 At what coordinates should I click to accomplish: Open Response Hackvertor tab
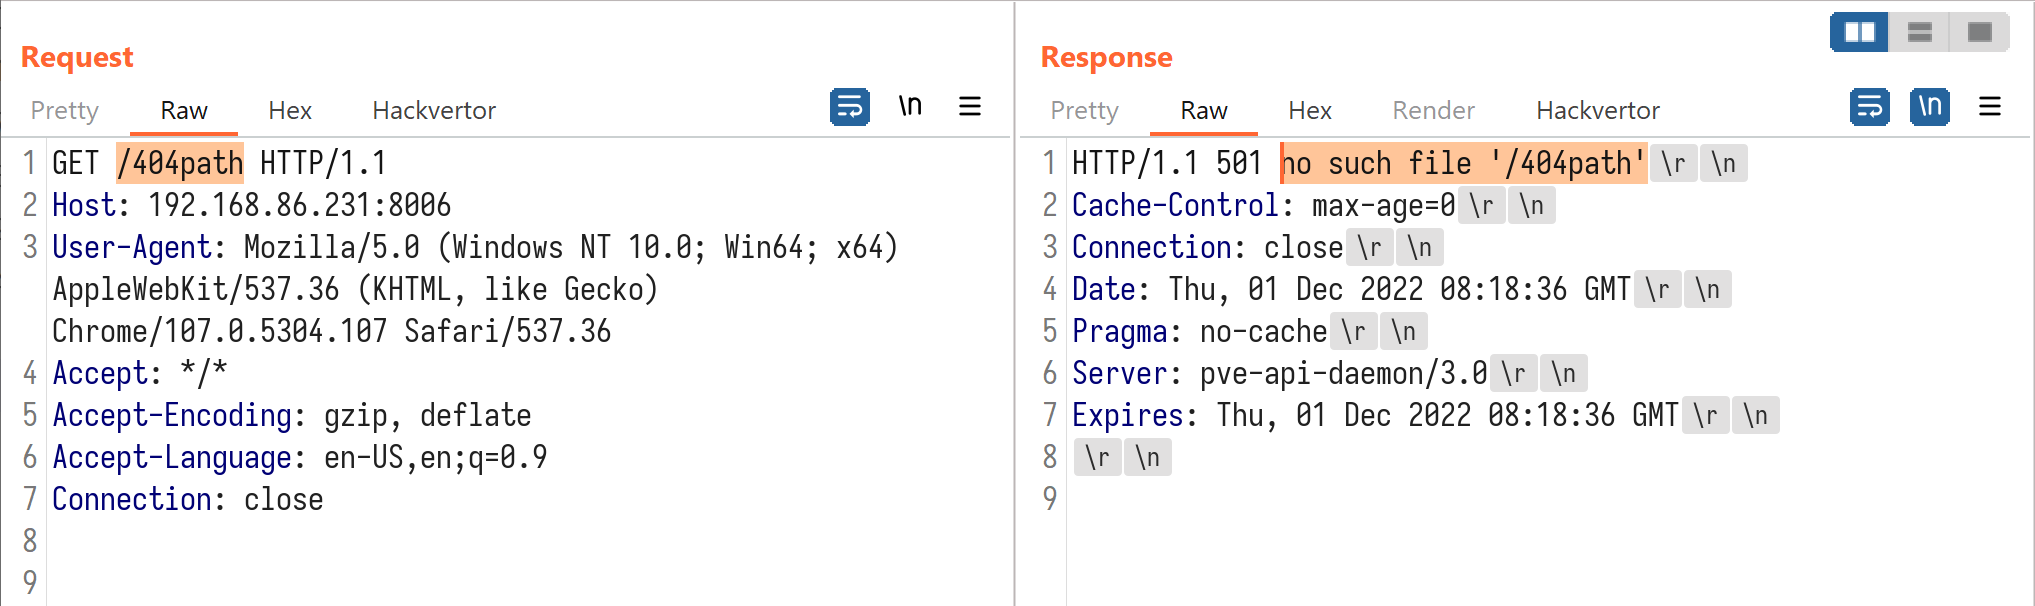click(x=1598, y=111)
